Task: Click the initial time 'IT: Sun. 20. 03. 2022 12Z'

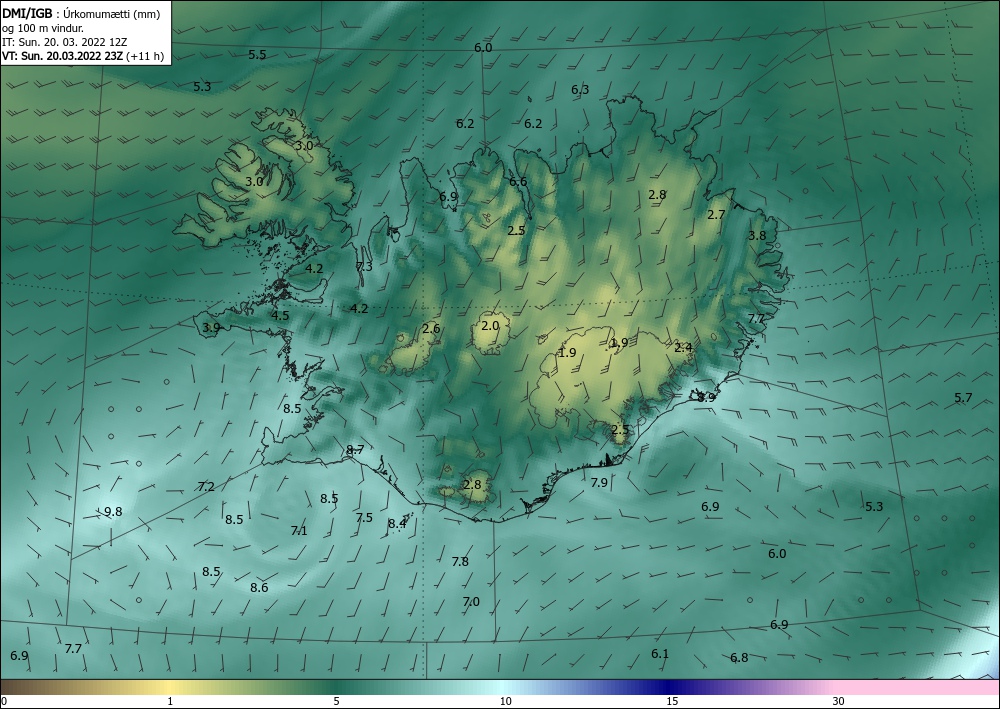Action: [x=64, y=42]
